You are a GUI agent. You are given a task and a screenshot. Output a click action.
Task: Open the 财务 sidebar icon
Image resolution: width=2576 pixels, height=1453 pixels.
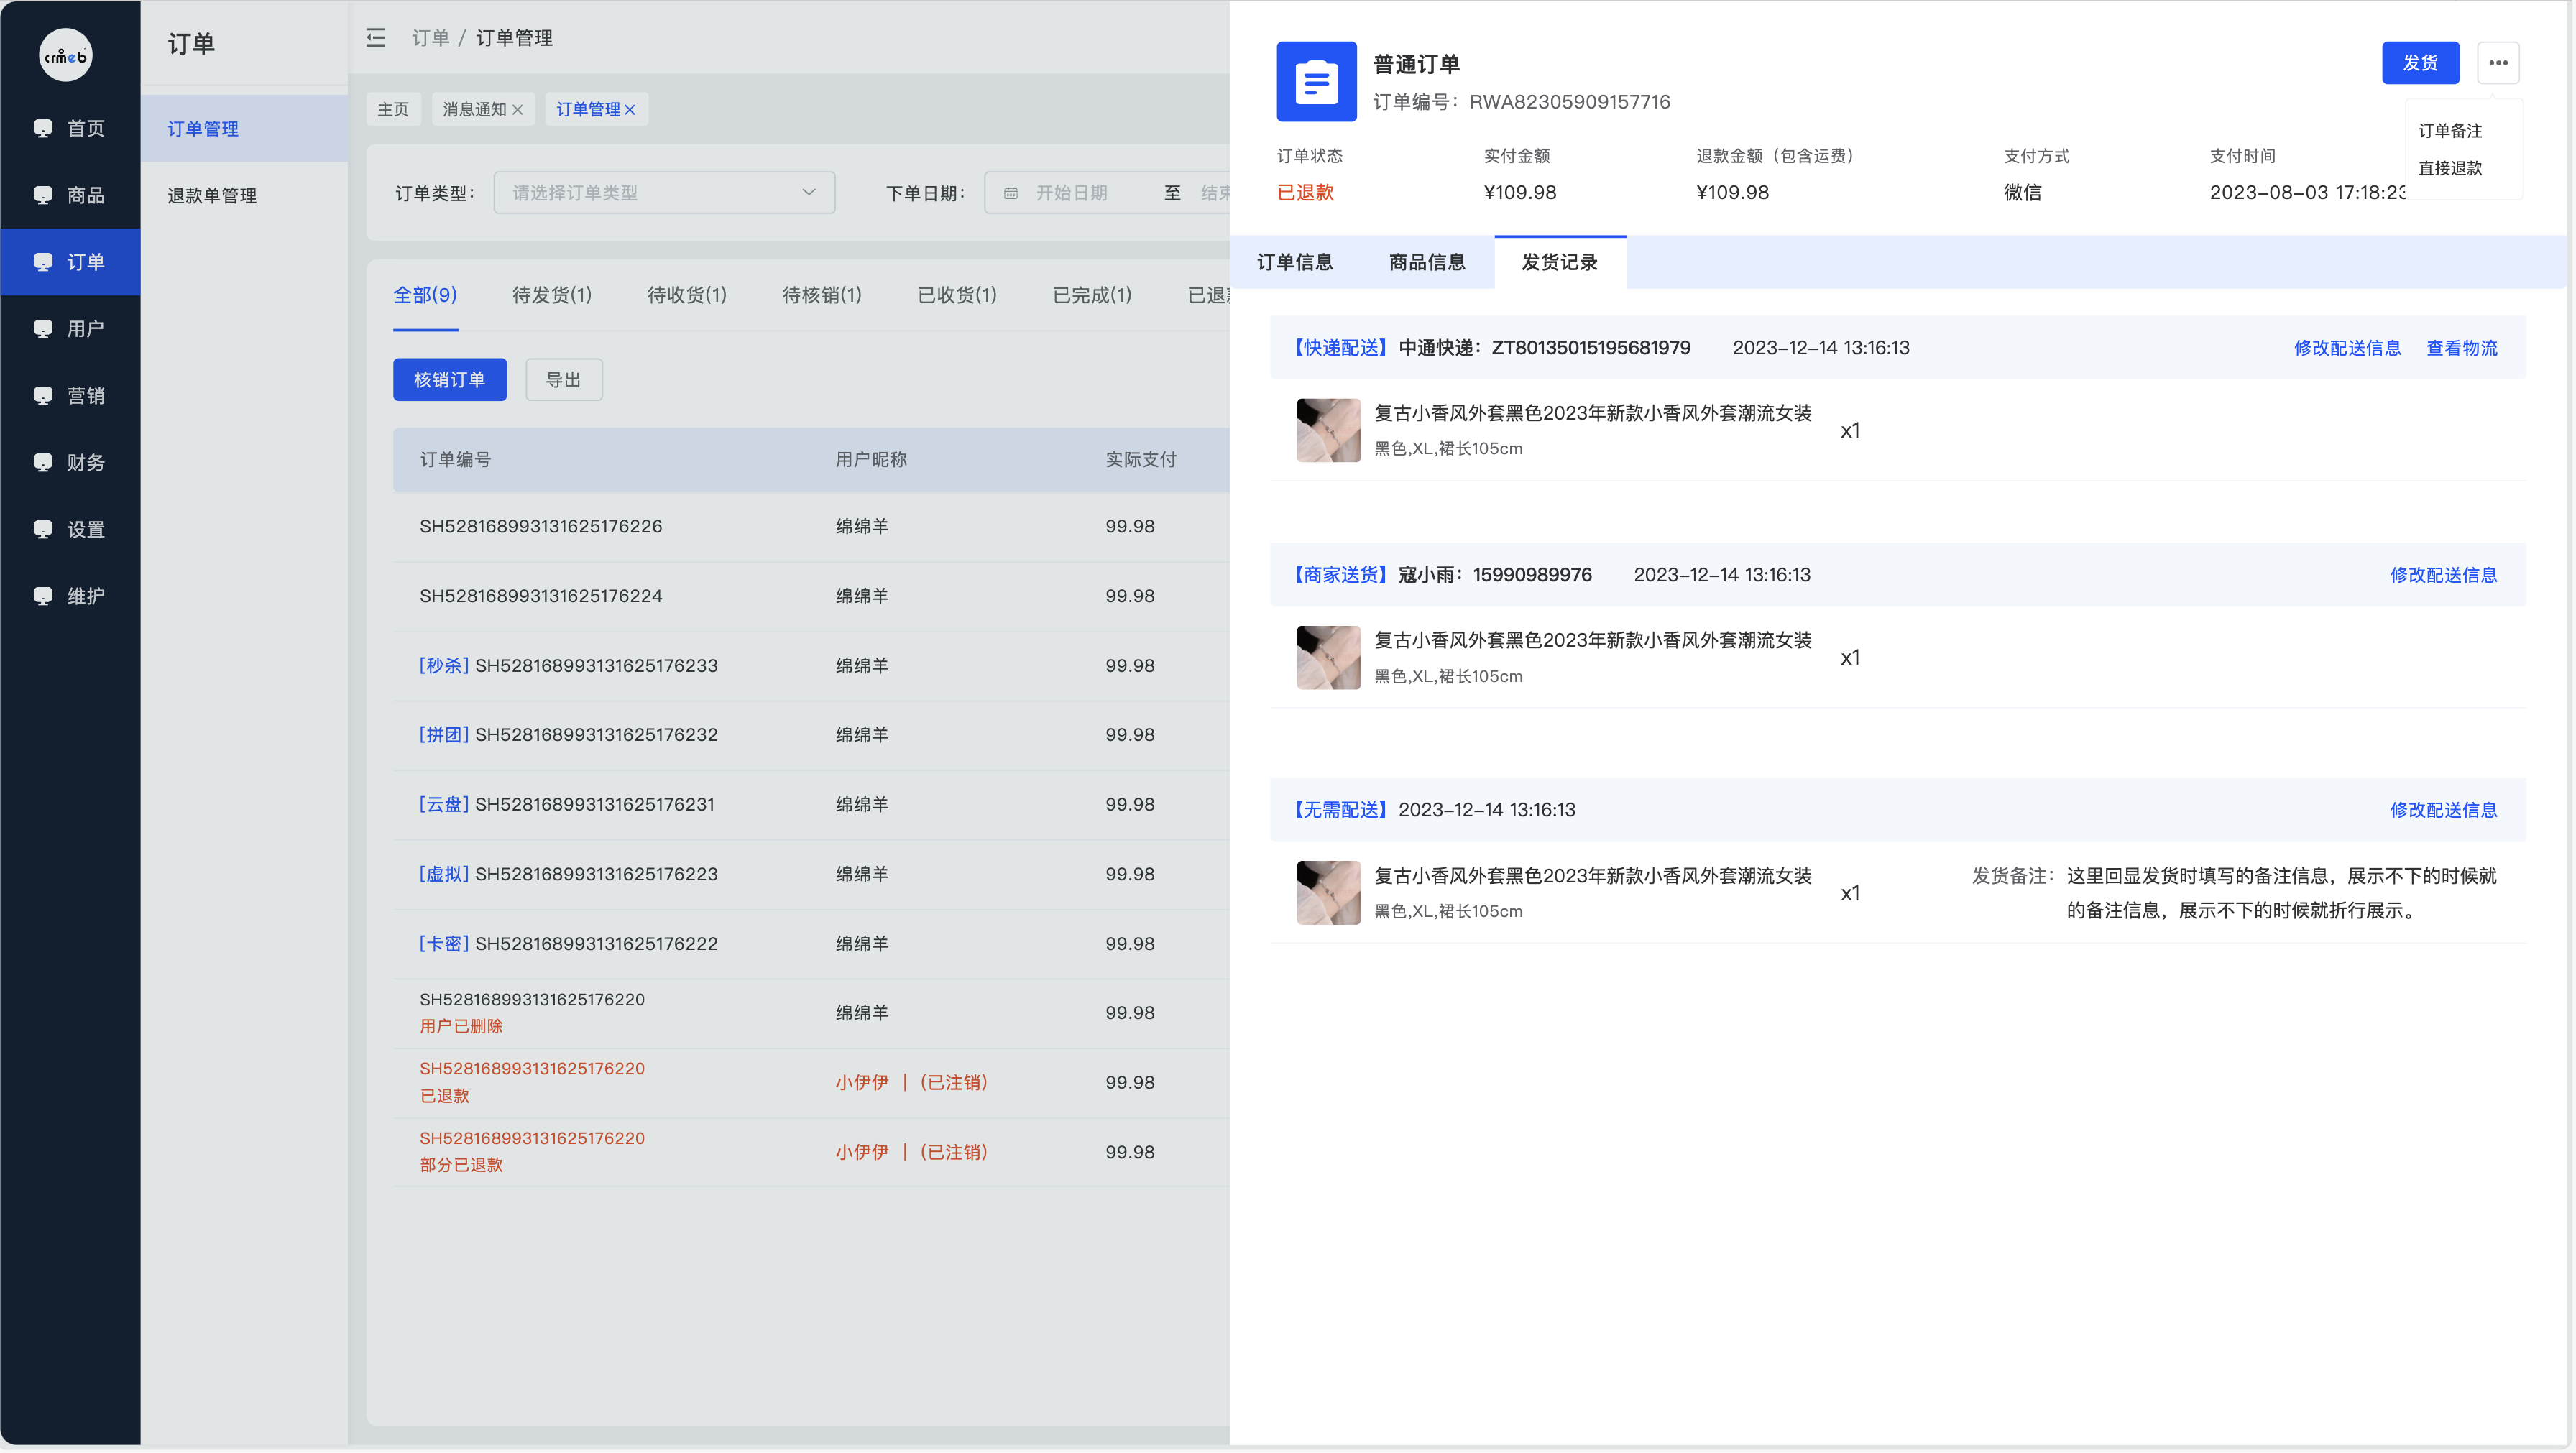tap(43, 463)
